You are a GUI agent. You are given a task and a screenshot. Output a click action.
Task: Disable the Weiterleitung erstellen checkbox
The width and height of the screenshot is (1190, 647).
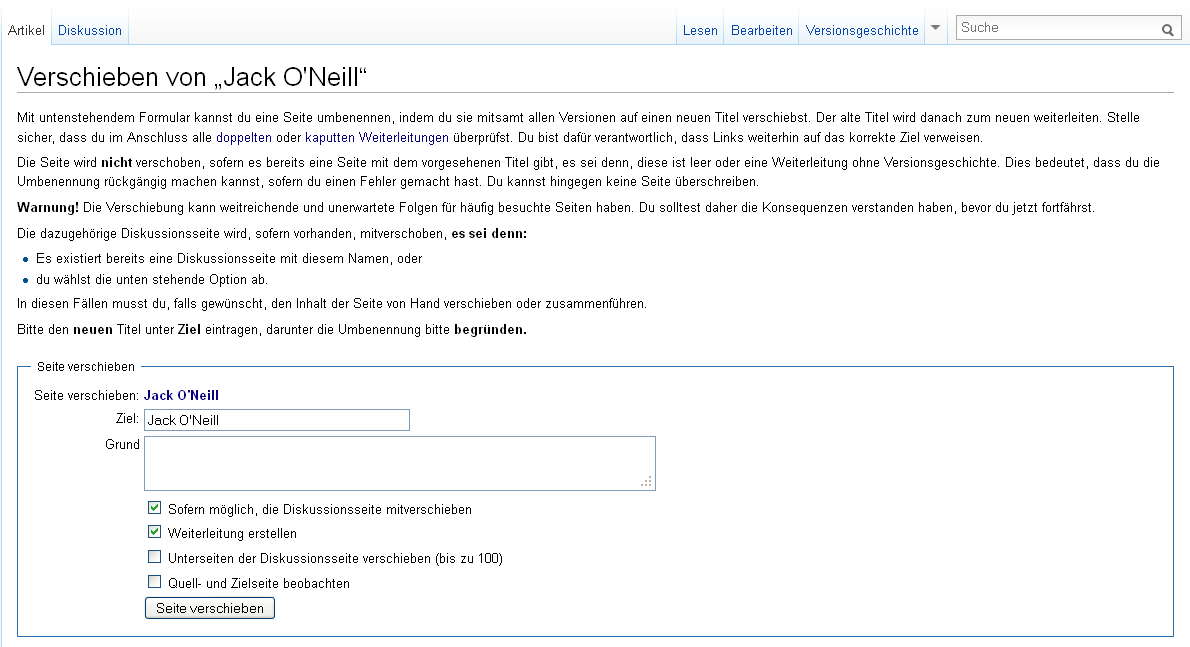point(154,532)
